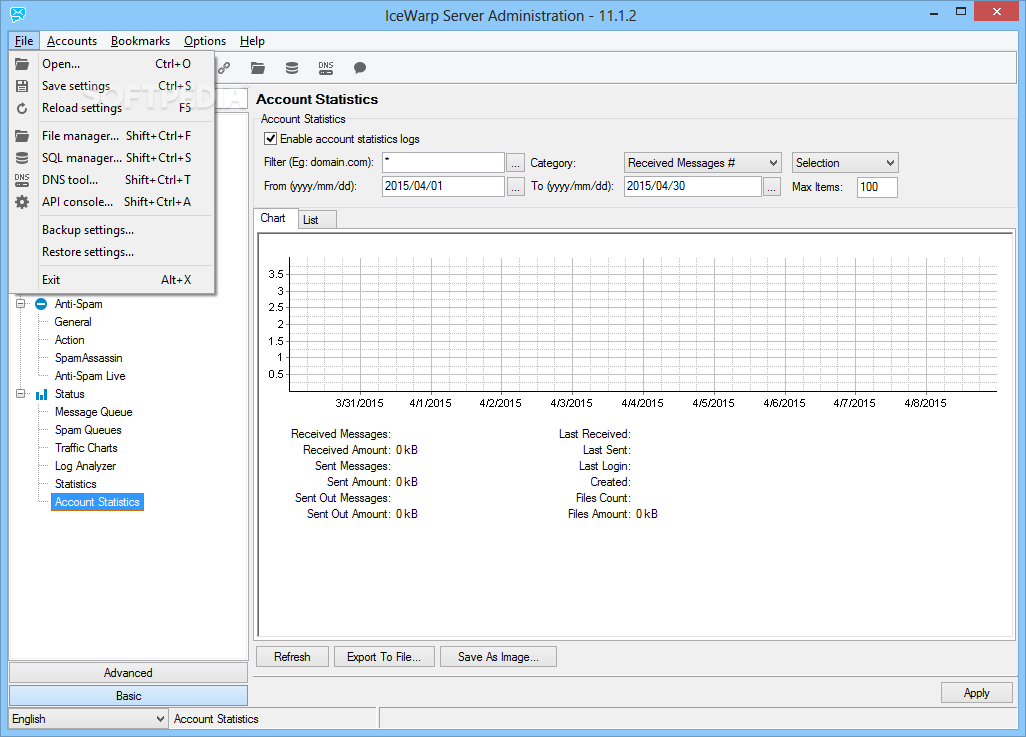The height and width of the screenshot is (737, 1026).
Task: Click the Max Items input field
Action: (x=877, y=187)
